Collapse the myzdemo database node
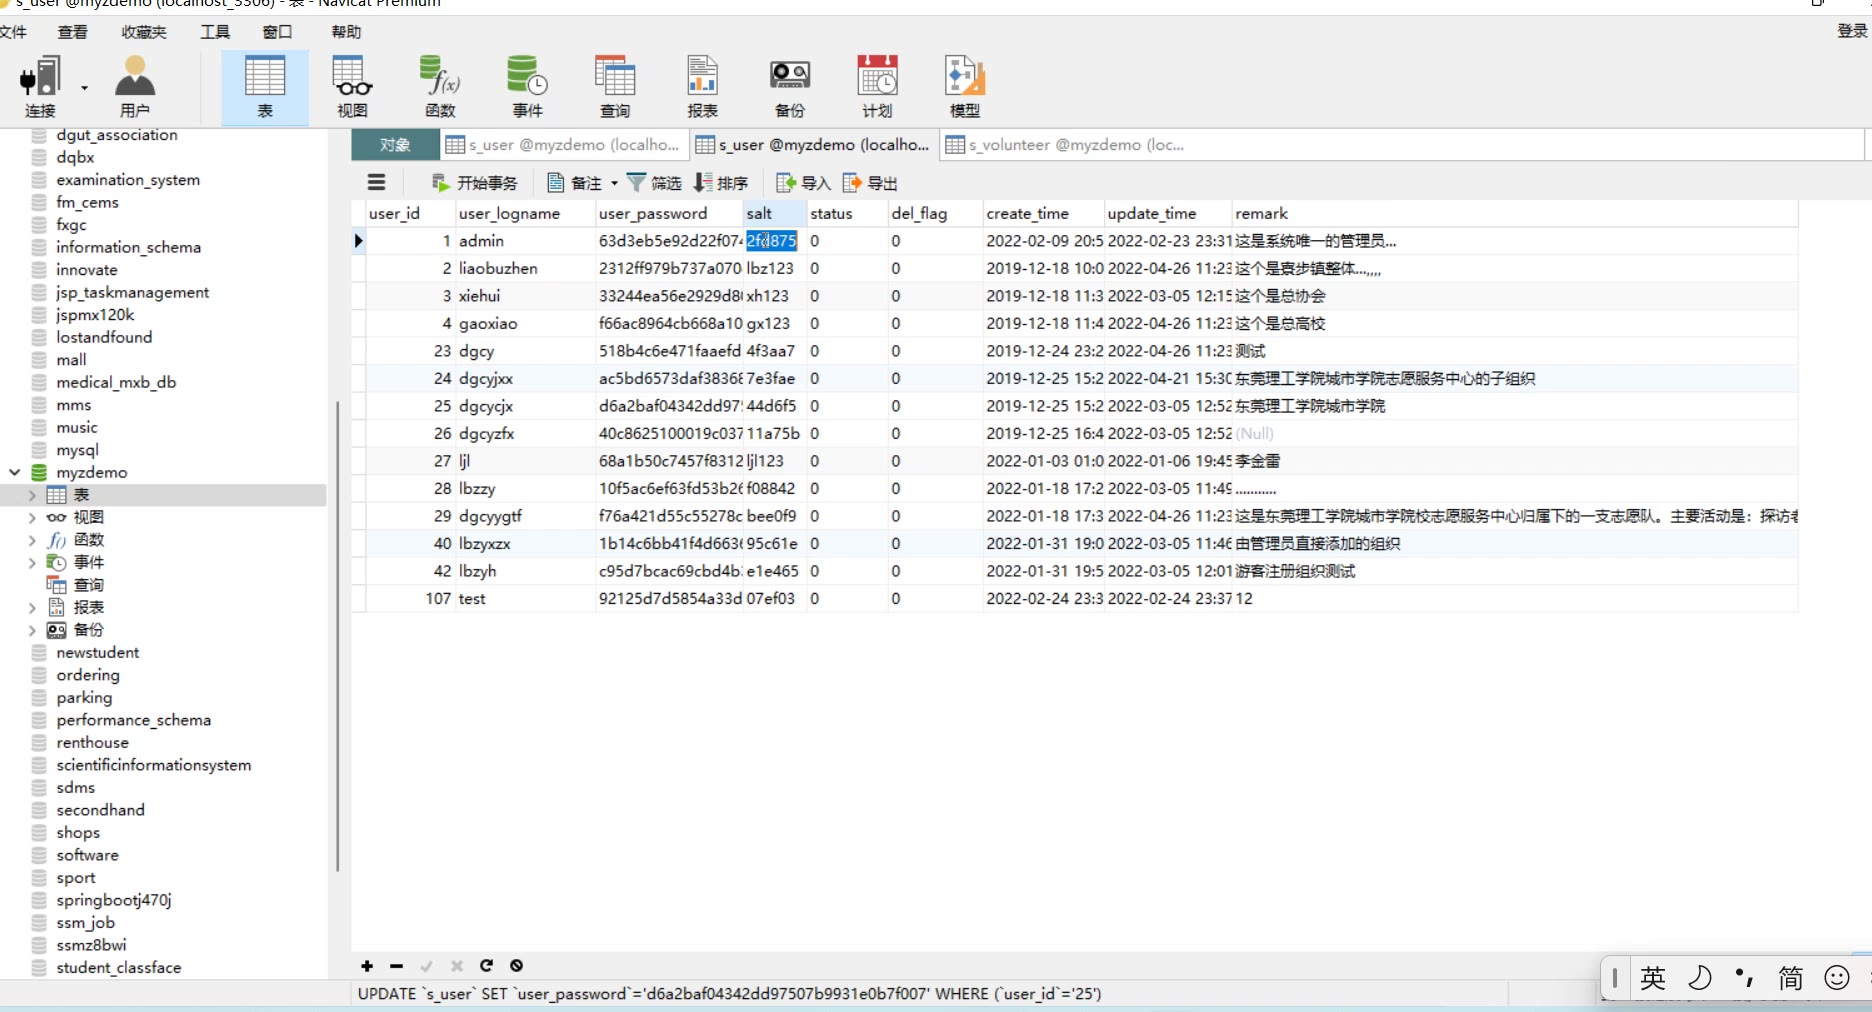Viewport: 1872px width, 1012px height. [14, 472]
